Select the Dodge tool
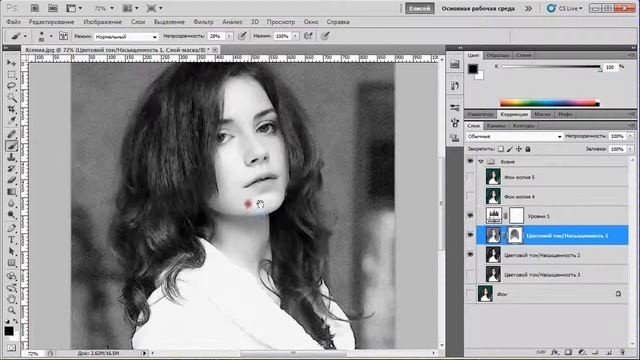 pos(11,215)
